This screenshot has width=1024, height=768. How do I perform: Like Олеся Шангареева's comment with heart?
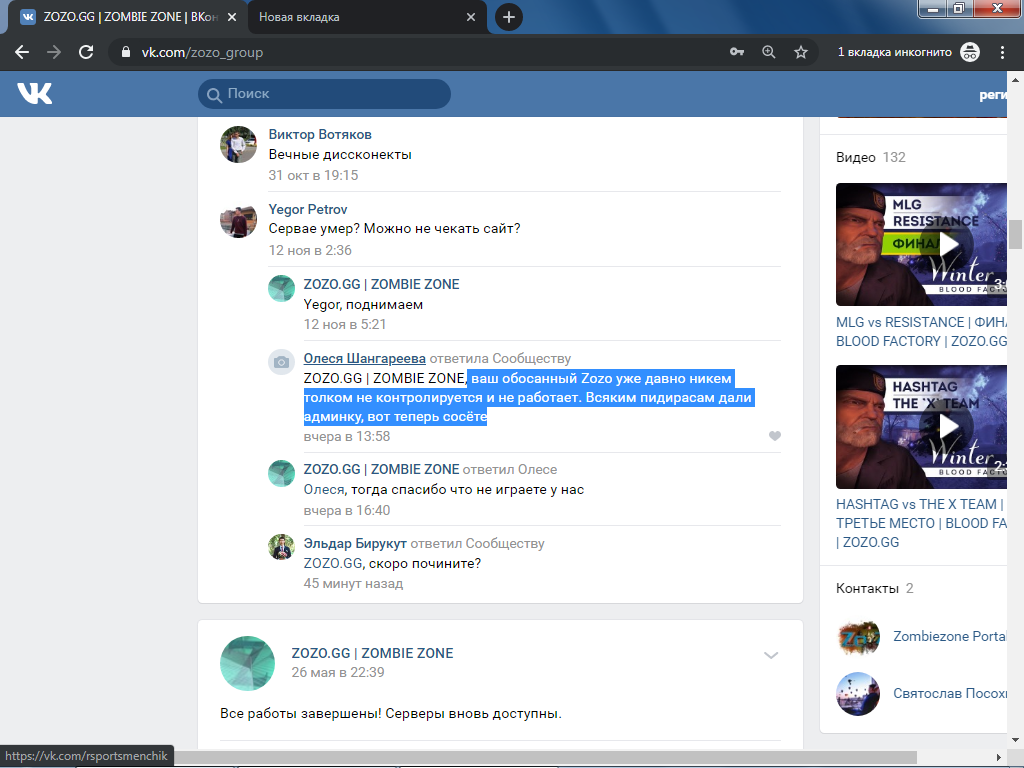click(x=774, y=436)
